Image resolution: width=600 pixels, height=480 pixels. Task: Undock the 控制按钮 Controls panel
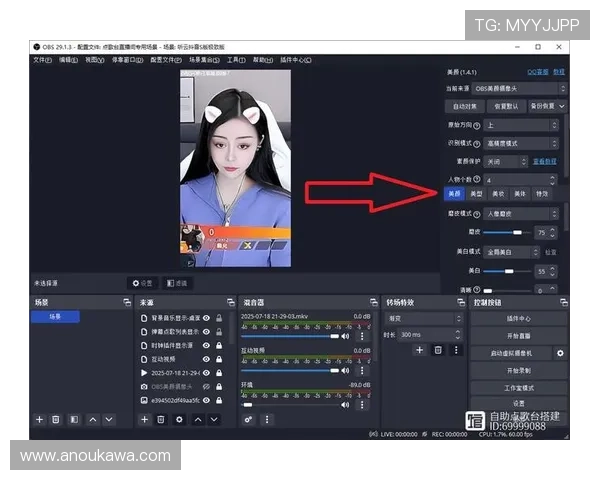click(x=564, y=302)
